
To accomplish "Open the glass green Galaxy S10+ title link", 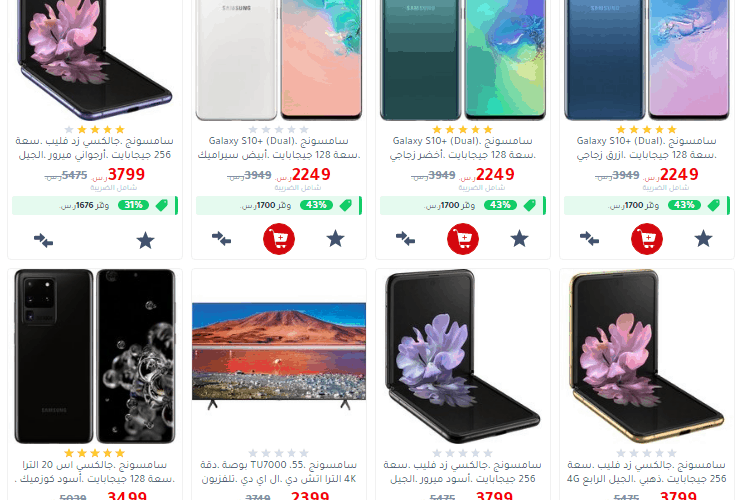I will [463, 148].
